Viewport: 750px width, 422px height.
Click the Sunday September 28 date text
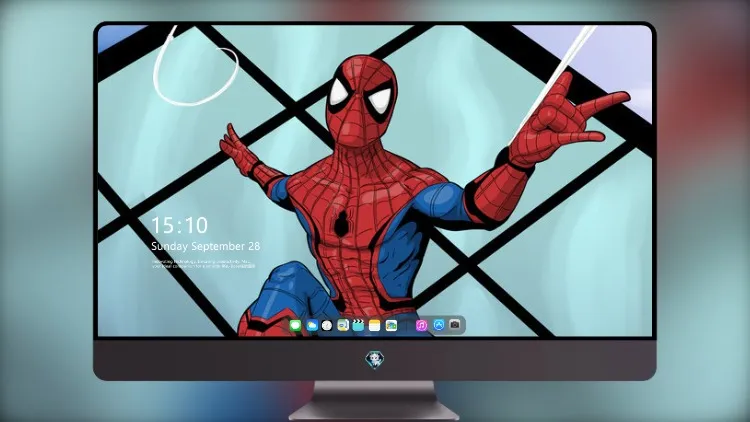pyautogui.click(x=206, y=246)
